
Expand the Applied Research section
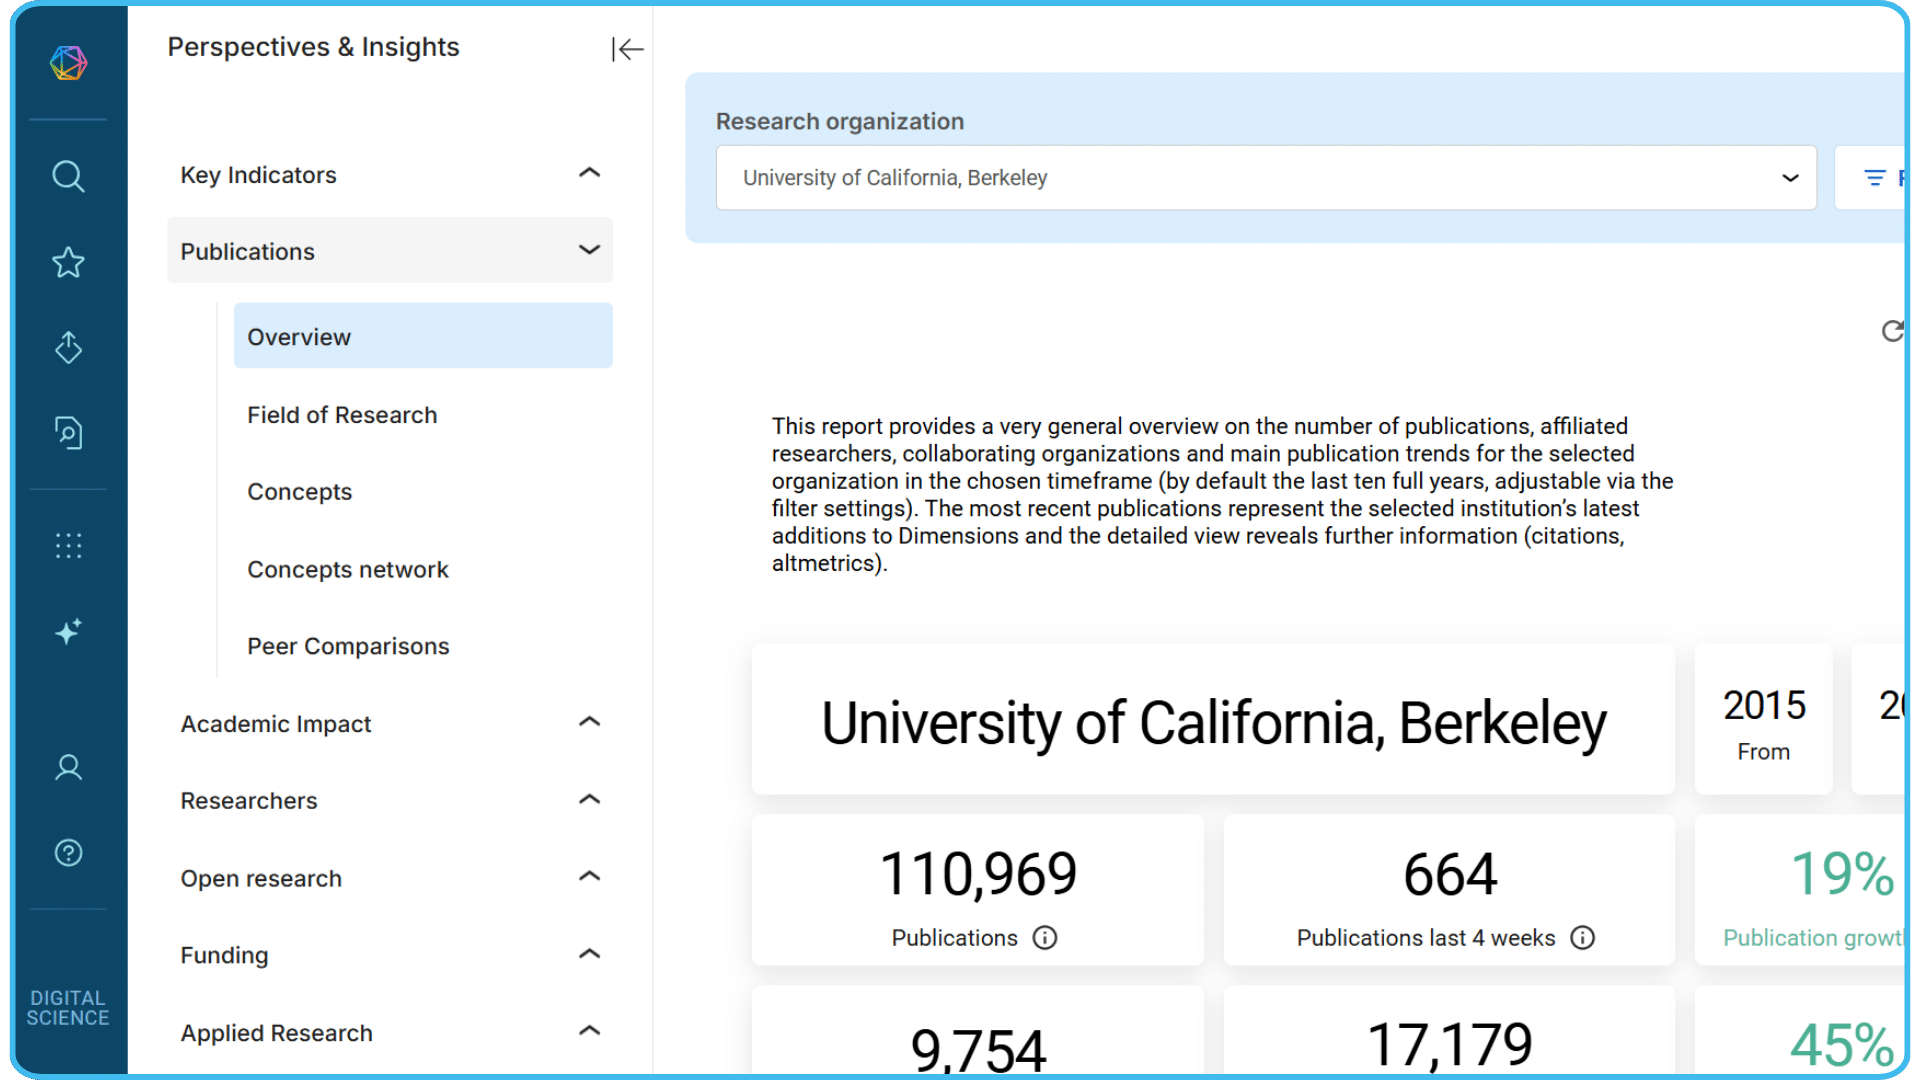(390, 1032)
